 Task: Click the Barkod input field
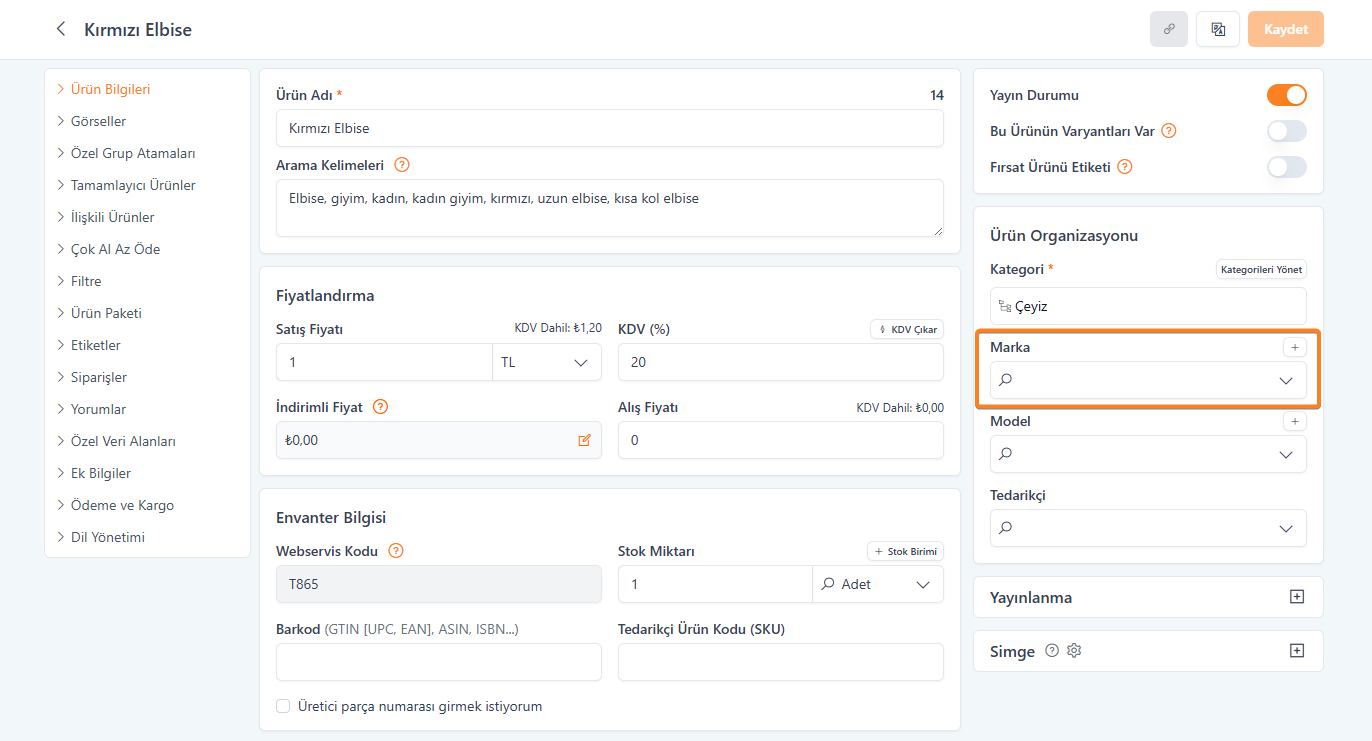tap(438, 662)
